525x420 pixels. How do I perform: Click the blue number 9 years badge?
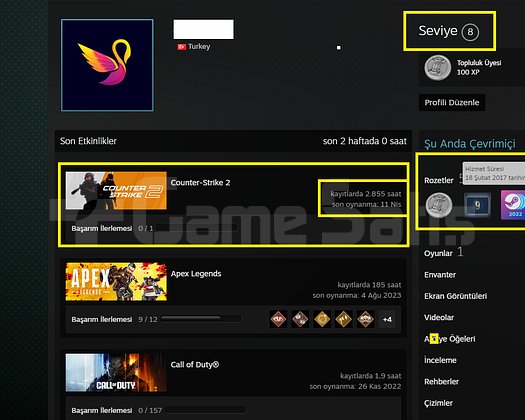pyautogui.click(x=477, y=205)
